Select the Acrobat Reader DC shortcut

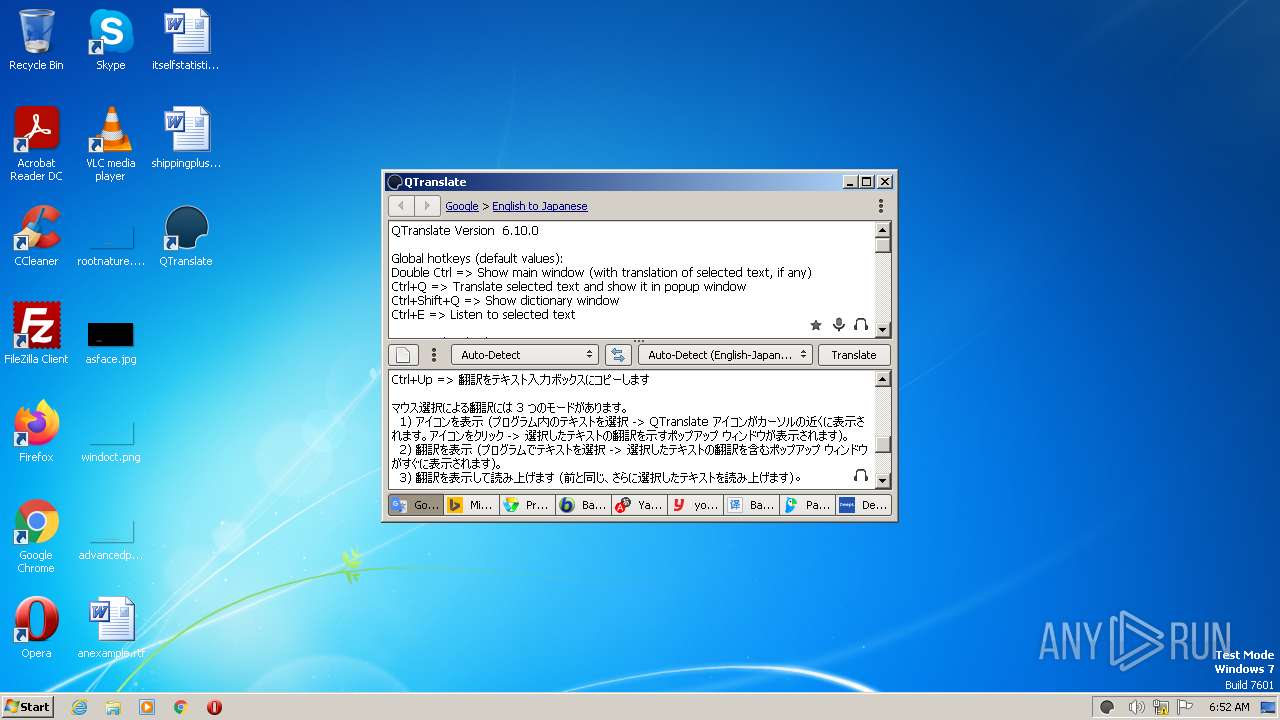pos(36,144)
